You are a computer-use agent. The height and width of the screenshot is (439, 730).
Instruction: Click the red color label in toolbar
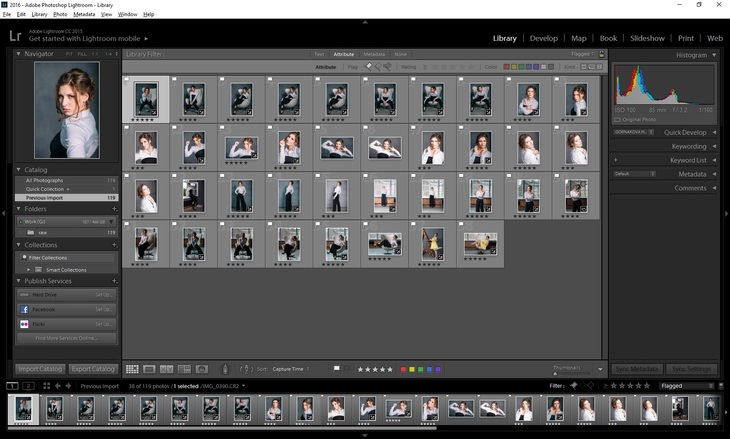[x=403, y=369]
